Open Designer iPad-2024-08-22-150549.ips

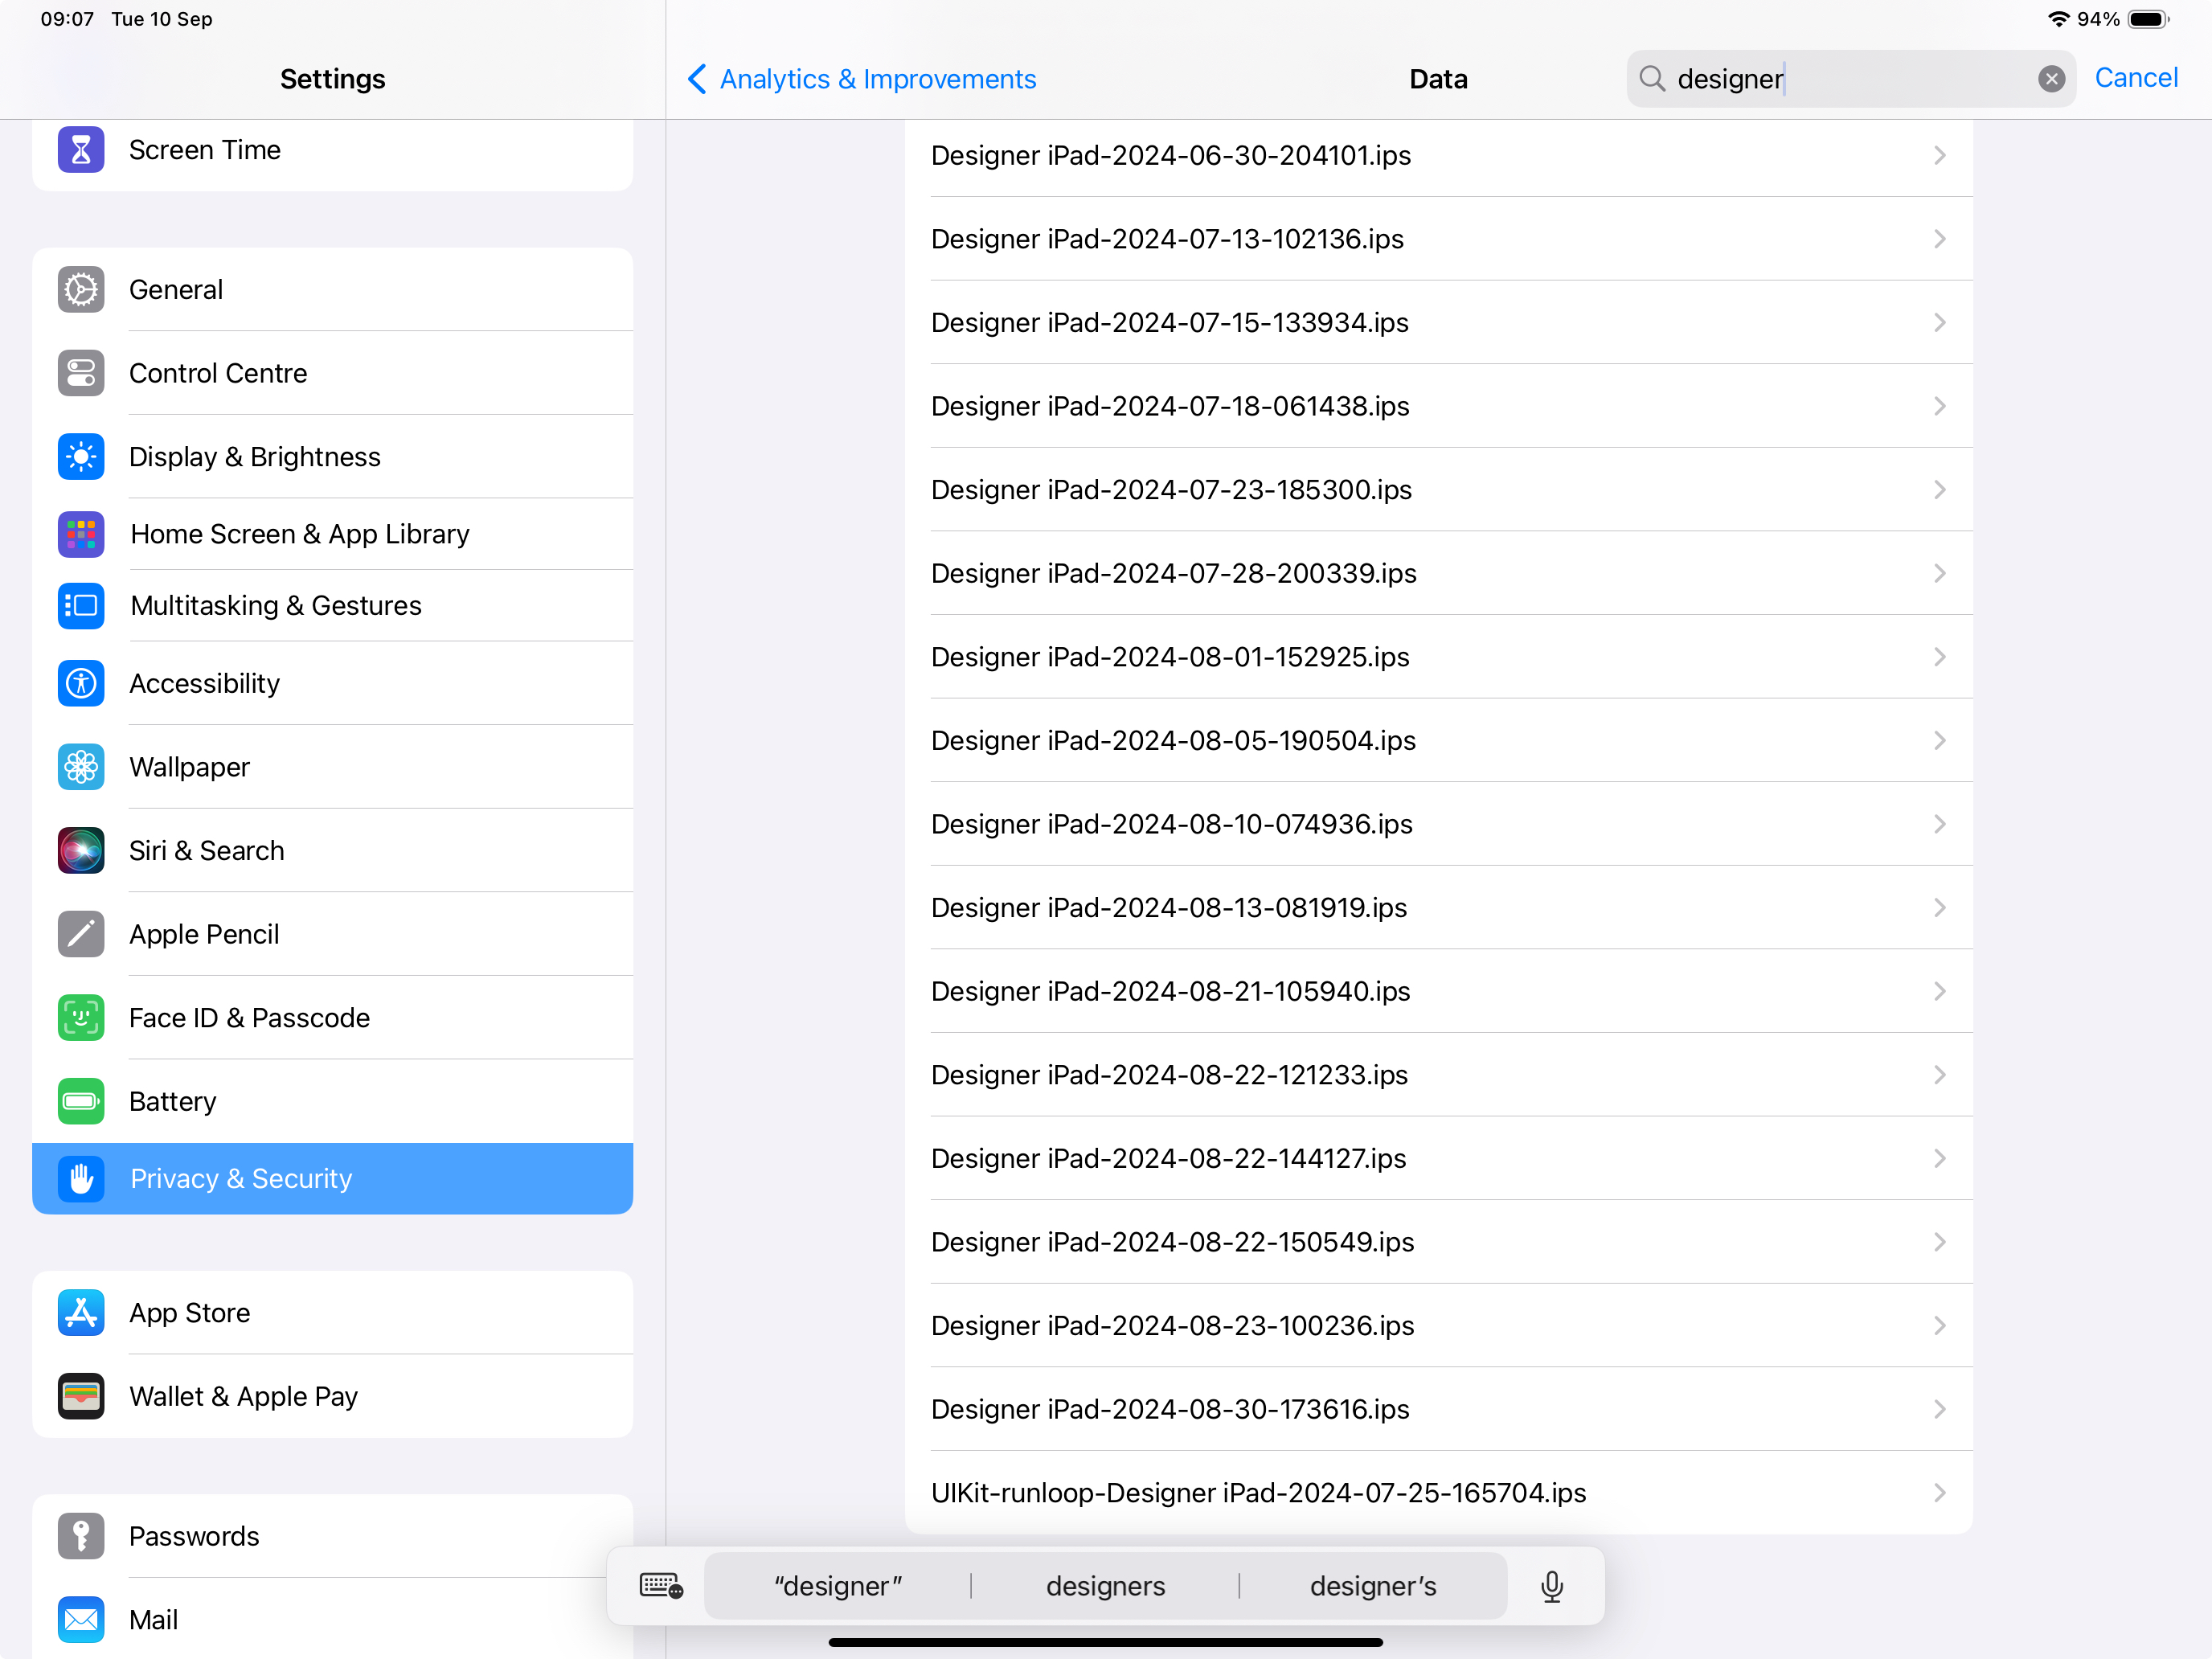pyautogui.click(x=1438, y=1242)
